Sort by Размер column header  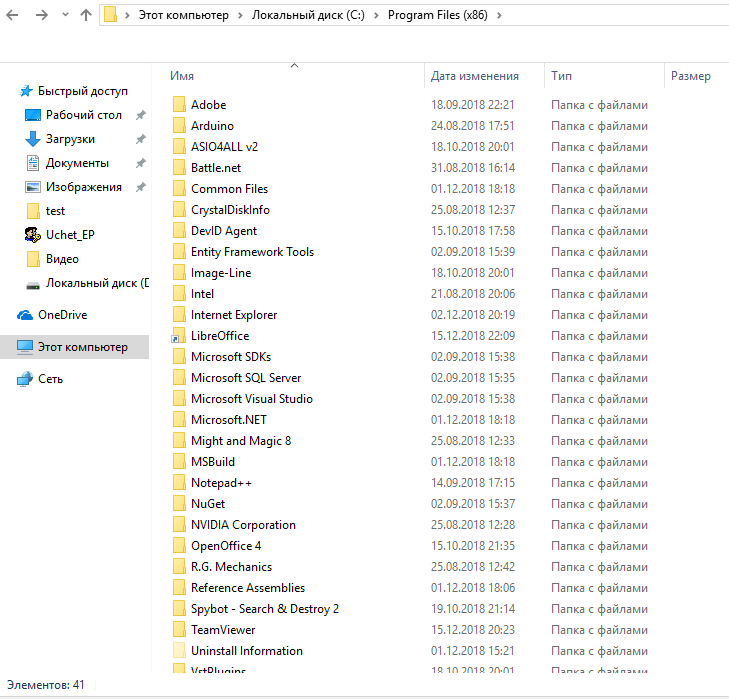(690, 76)
